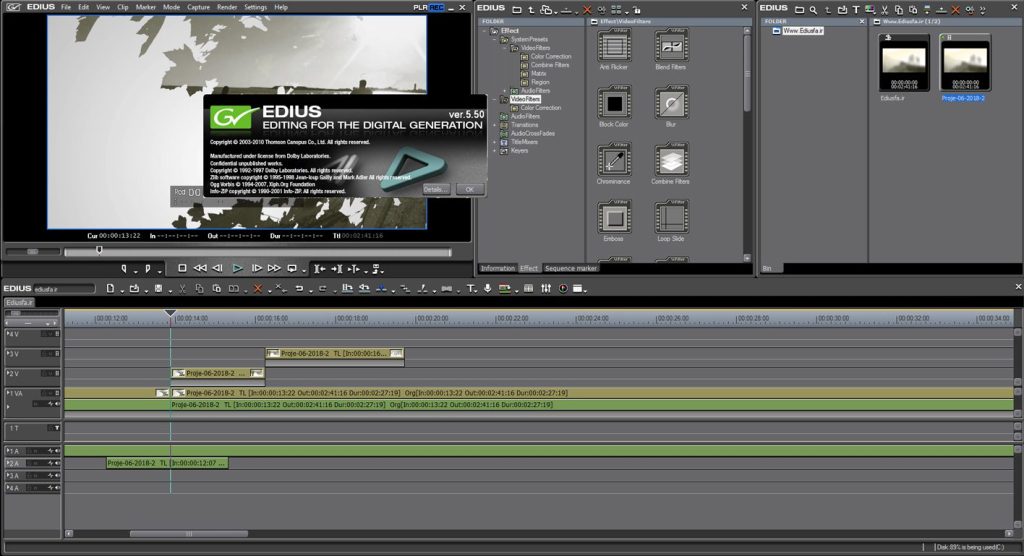Toggle the mute speaker on track 4 A
The width and height of the screenshot is (1024, 556).
57,488
